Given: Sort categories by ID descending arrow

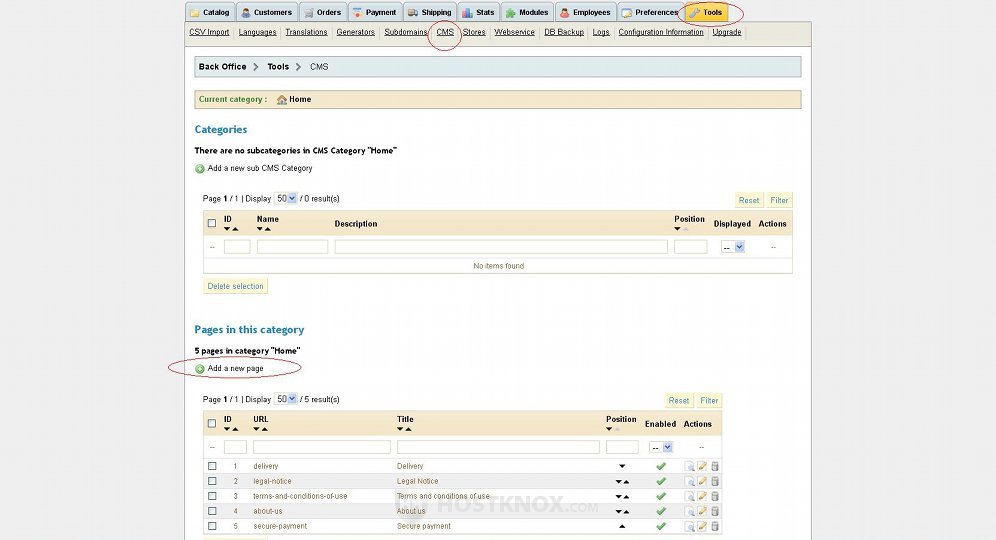Looking at the screenshot, I should click(227, 229).
